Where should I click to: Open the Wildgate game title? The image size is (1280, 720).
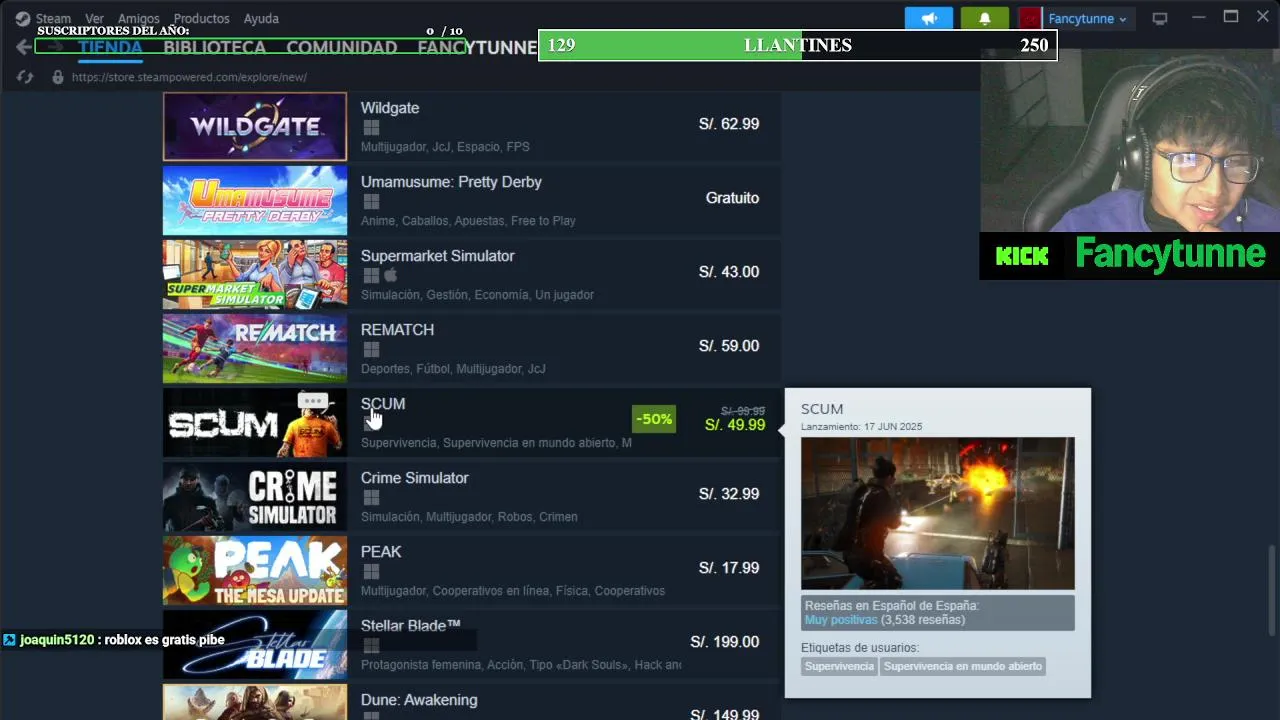point(390,108)
